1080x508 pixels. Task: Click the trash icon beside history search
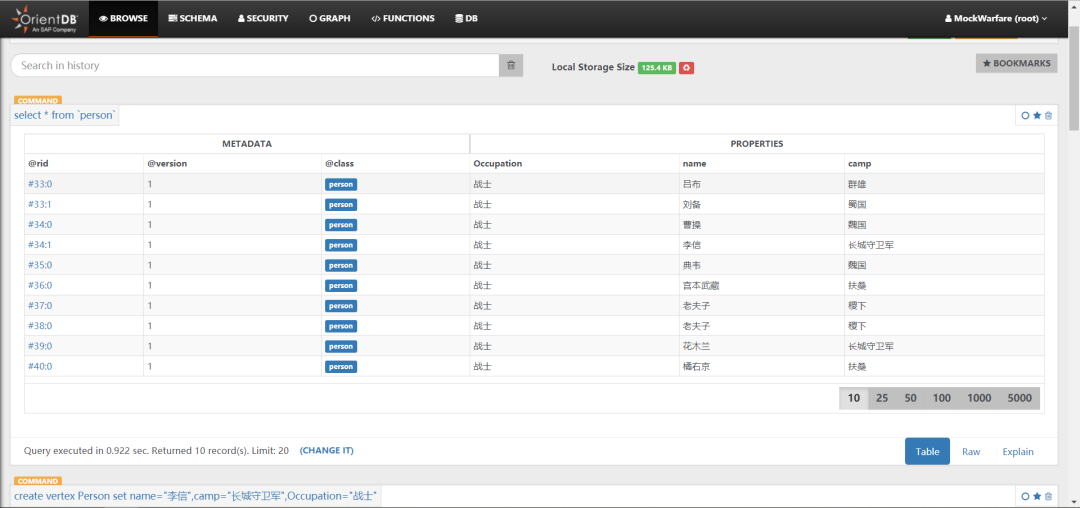tap(511, 65)
